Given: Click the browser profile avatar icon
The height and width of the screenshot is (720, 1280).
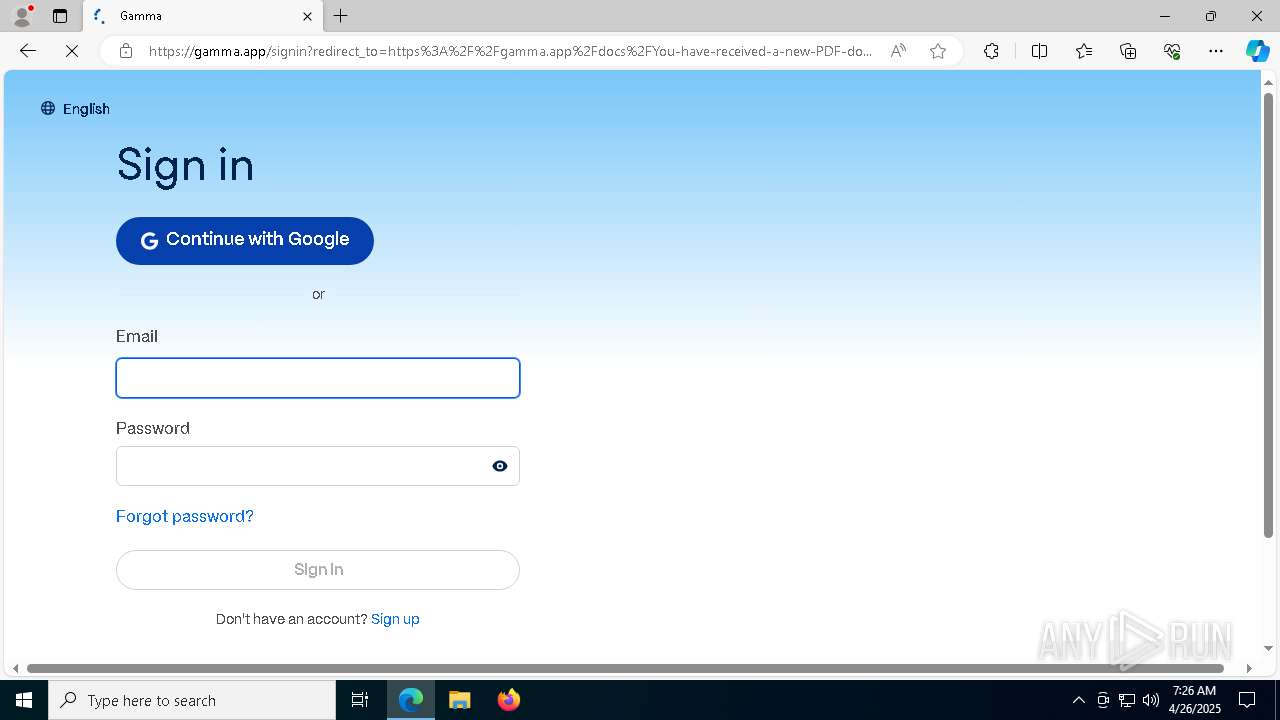Looking at the screenshot, I should pos(21,16).
